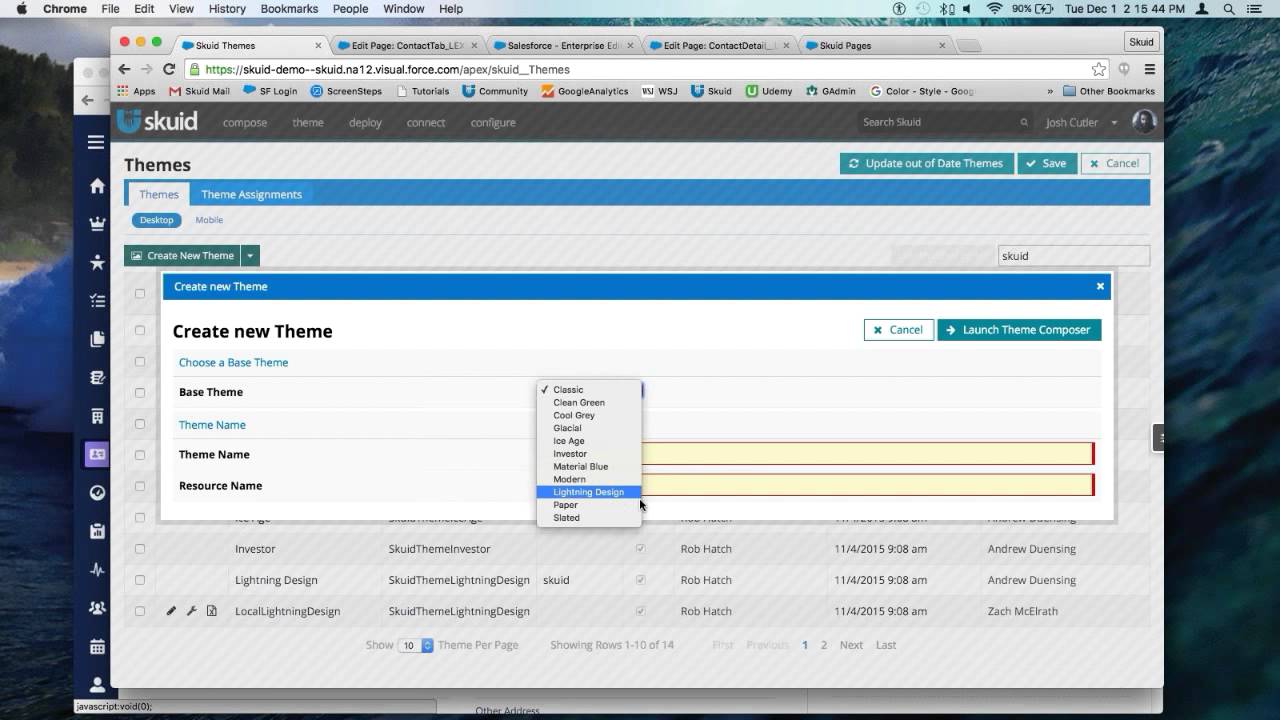Open the documents copy icon in sidebar

pos(97,339)
